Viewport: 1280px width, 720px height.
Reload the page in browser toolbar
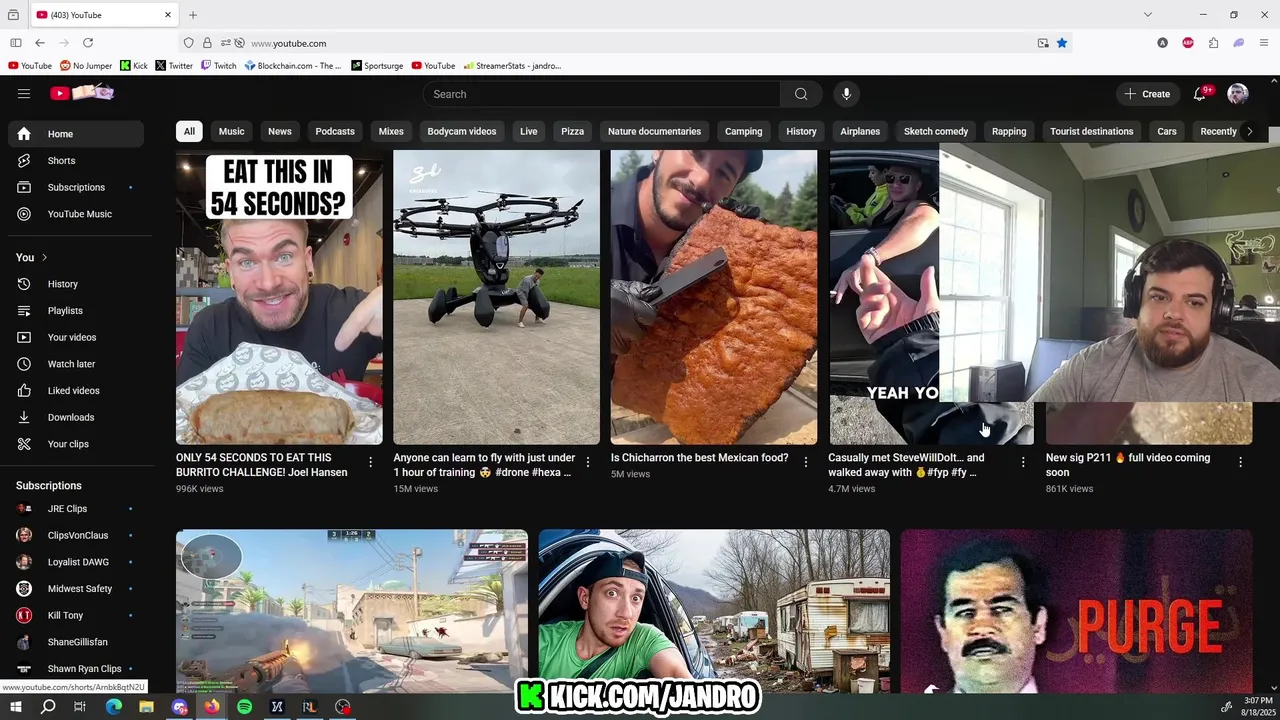[x=88, y=43]
